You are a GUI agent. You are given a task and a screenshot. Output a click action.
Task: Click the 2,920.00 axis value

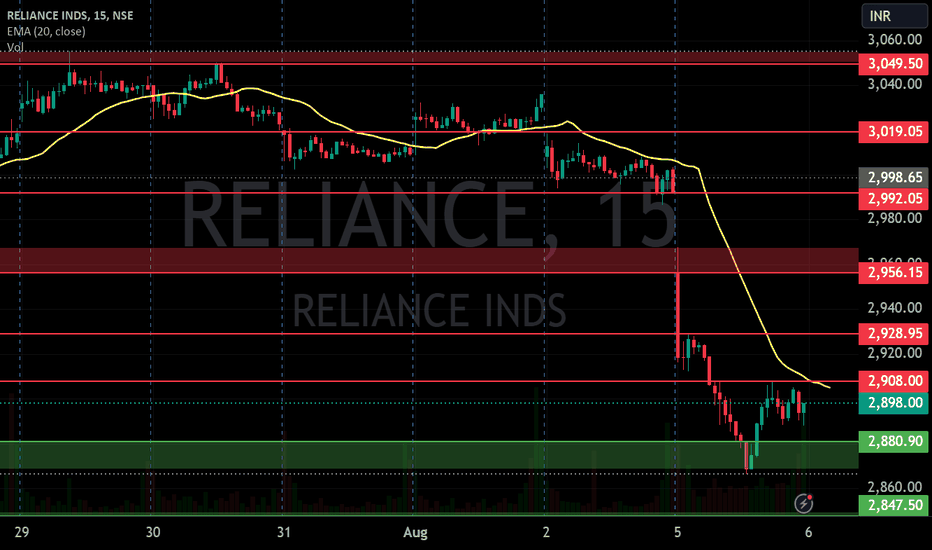[x=895, y=353]
